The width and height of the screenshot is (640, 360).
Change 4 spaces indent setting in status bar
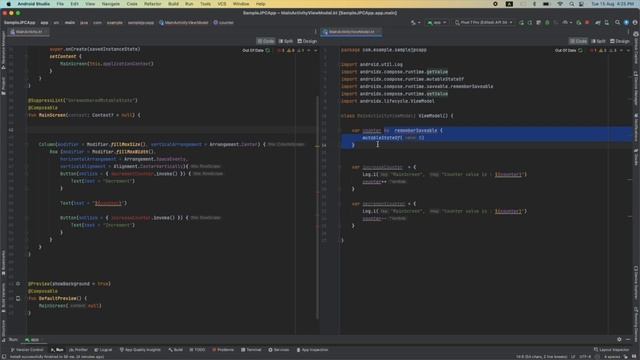(611, 357)
